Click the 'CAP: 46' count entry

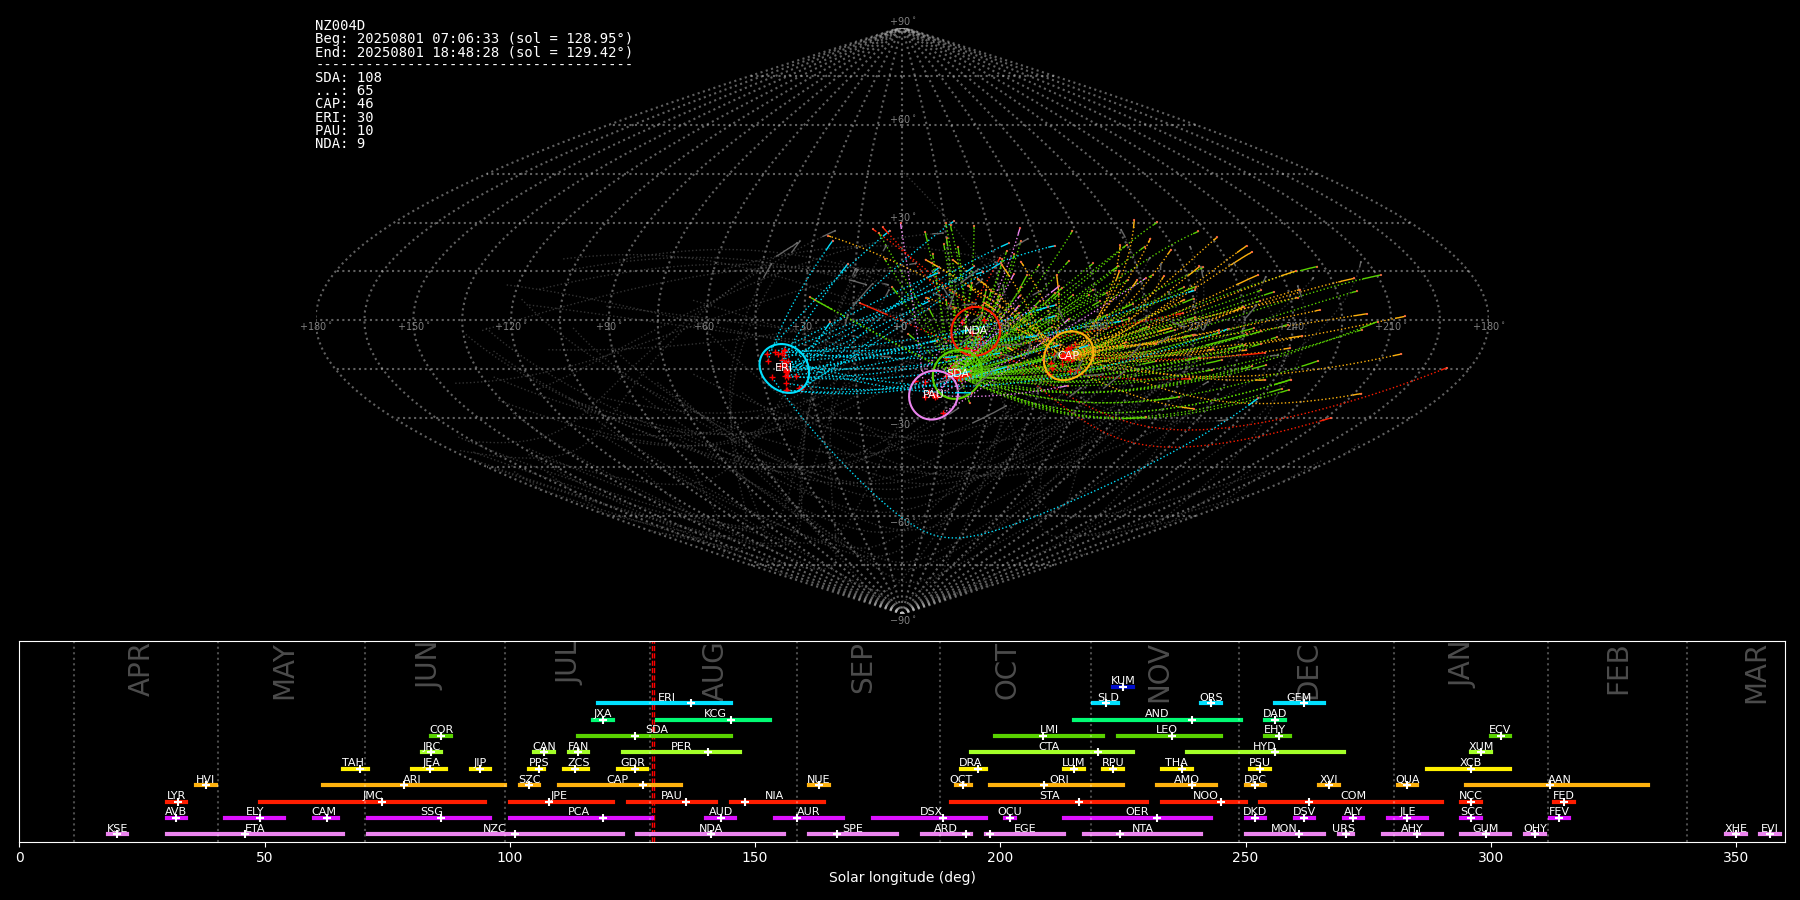(x=344, y=104)
